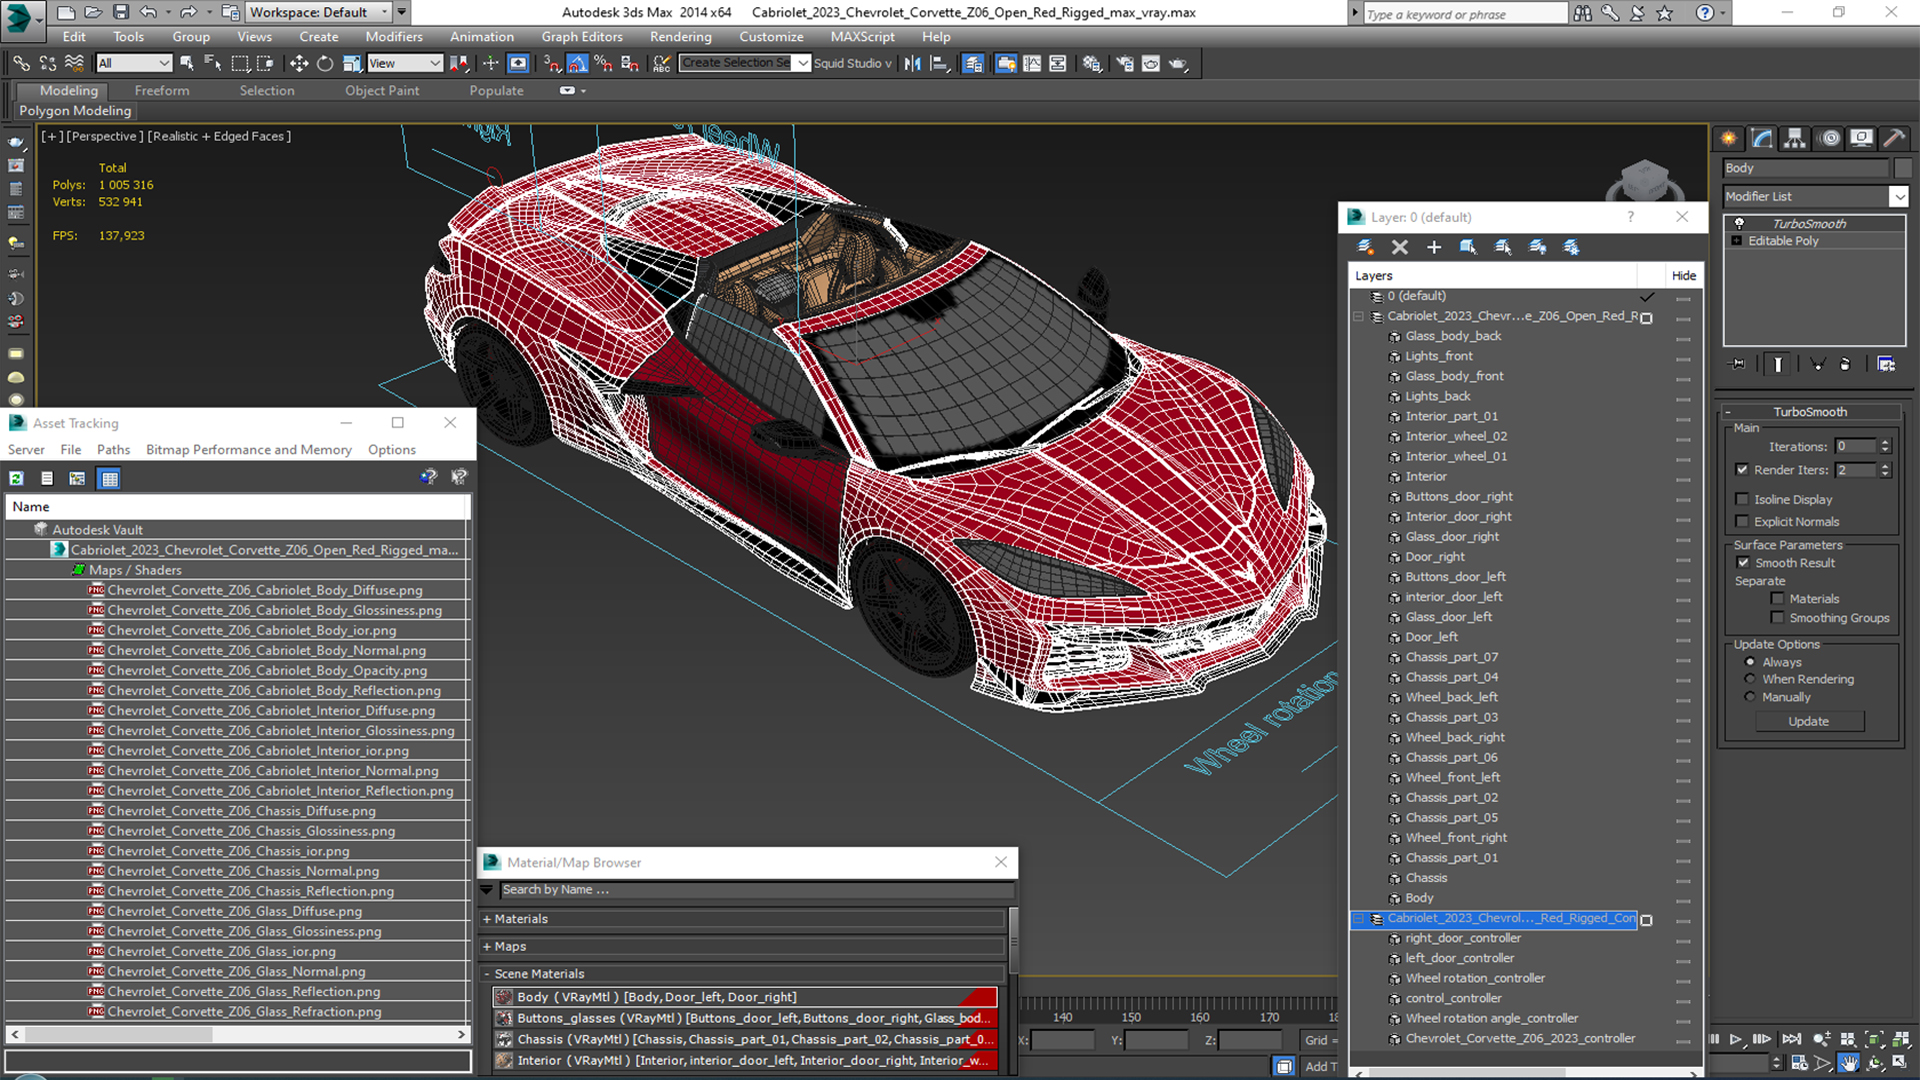
Task: Open the View reference coordinate dropdown
Action: pyautogui.click(x=404, y=63)
